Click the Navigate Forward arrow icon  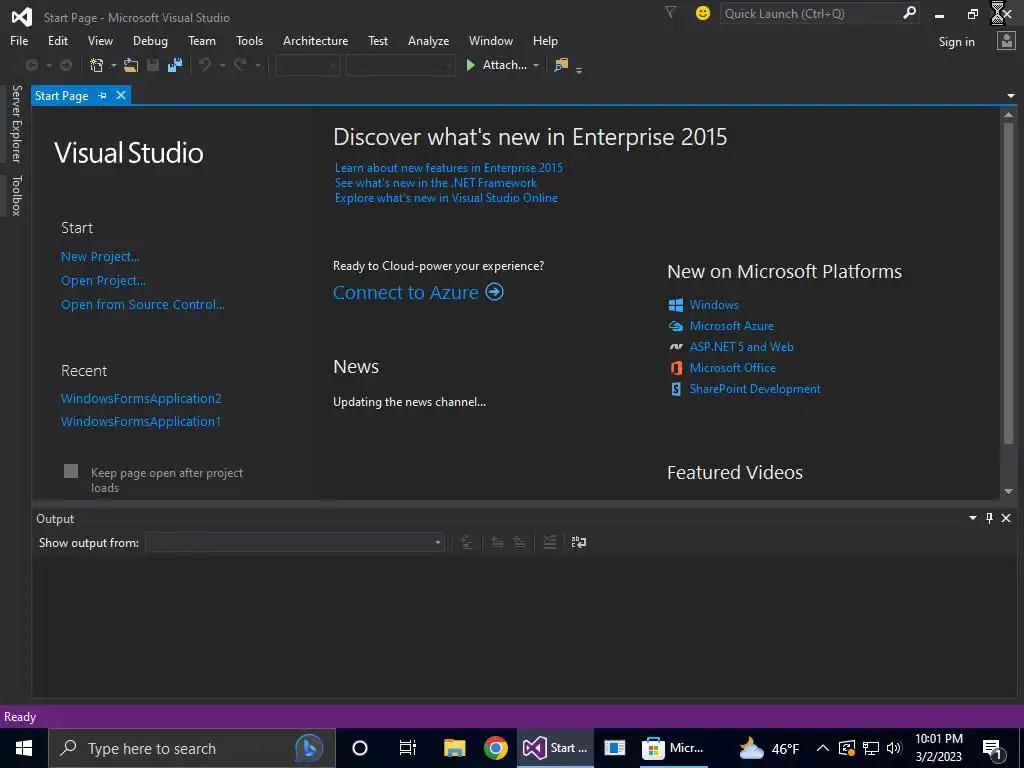click(x=66, y=65)
